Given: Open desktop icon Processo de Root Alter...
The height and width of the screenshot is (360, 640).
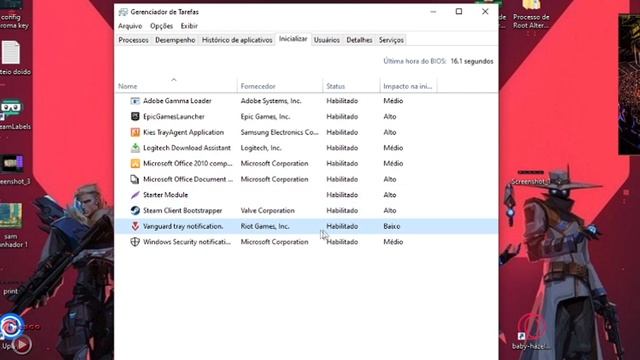Looking at the screenshot, I should pyautogui.click(x=531, y=15).
